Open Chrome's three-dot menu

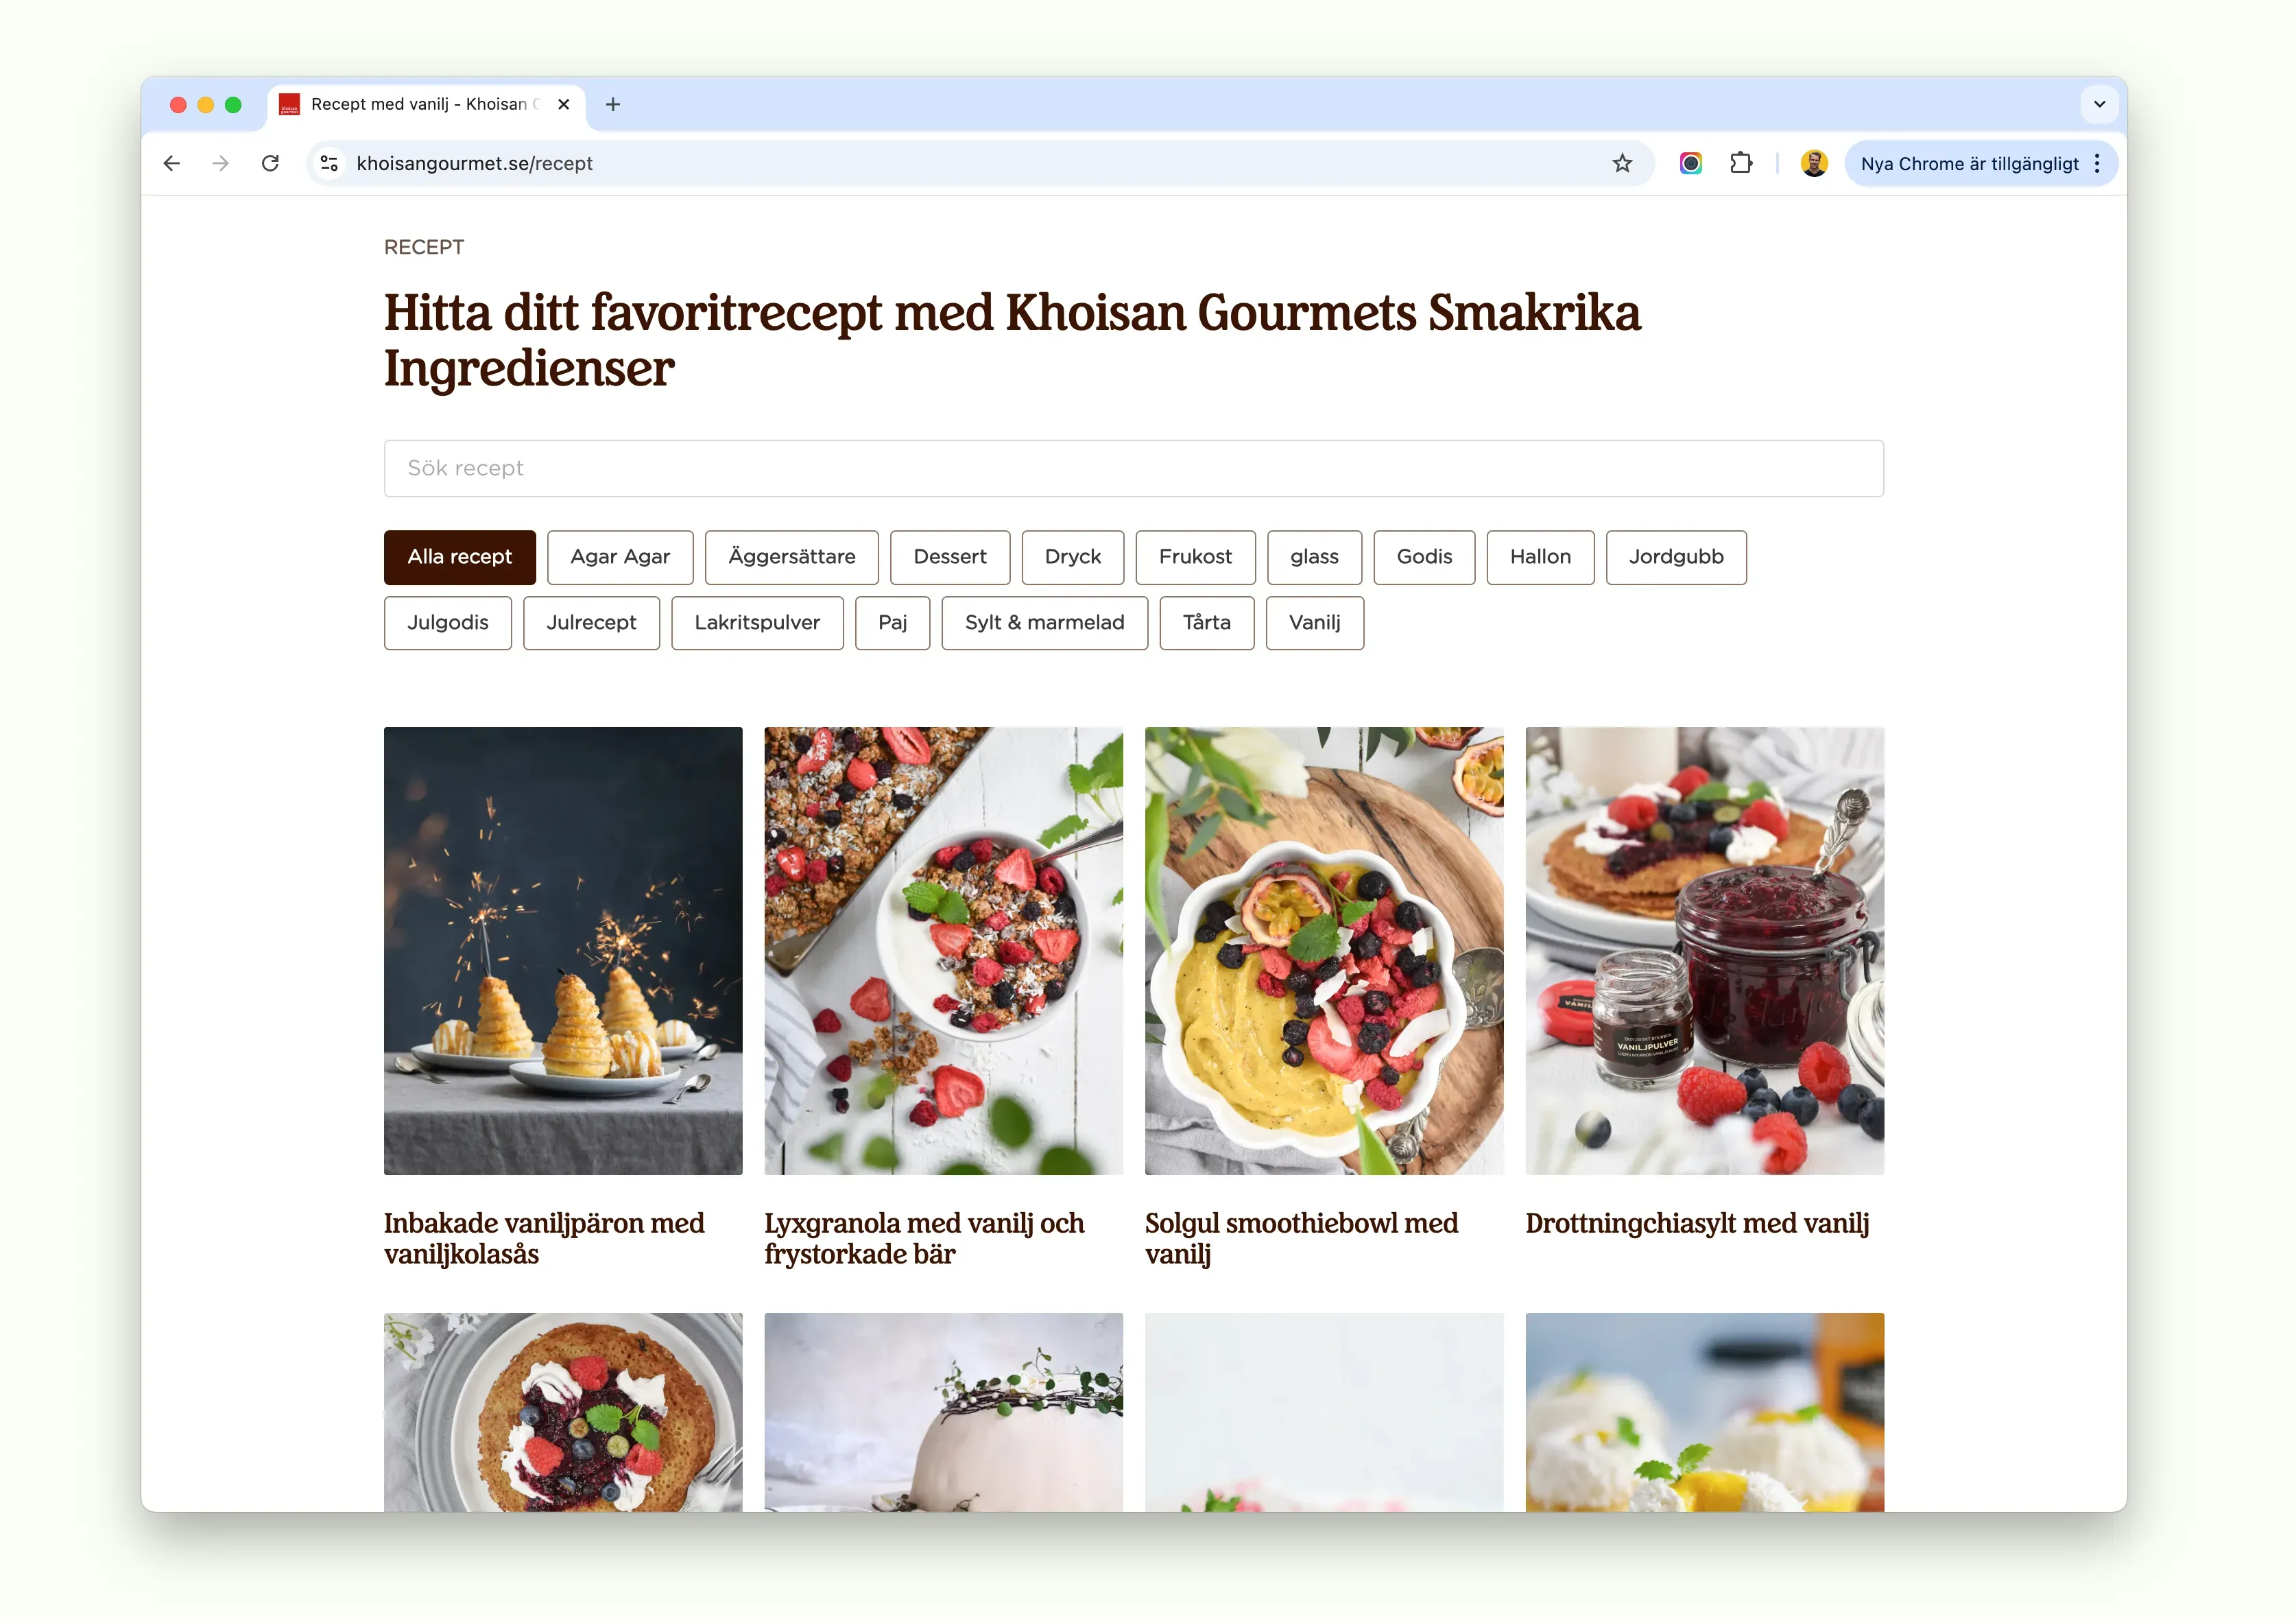(x=2096, y=163)
